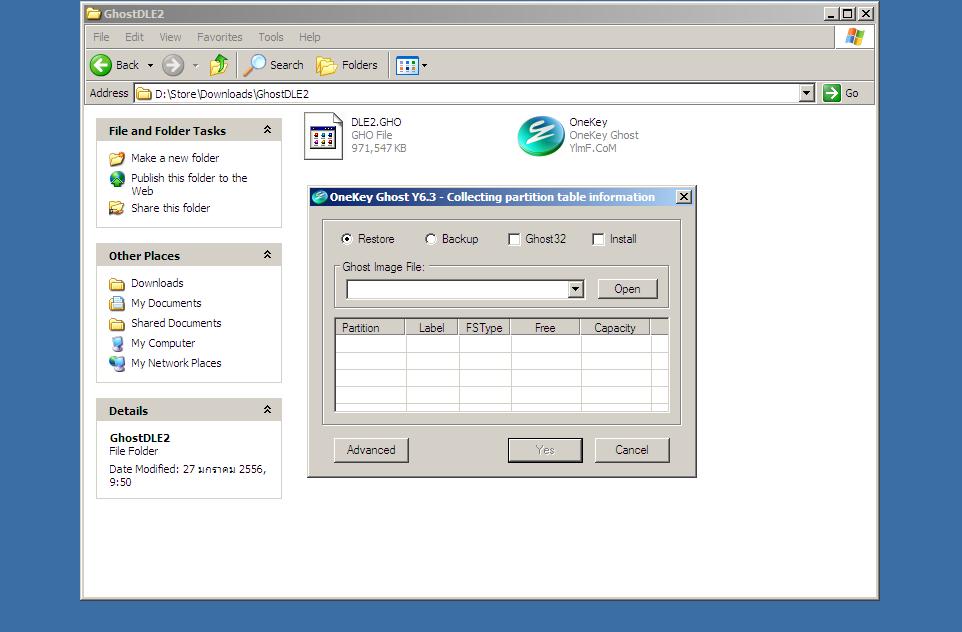Select the DLE2.GHO file icon
The image size is (962, 632).
tap(323, 136)
